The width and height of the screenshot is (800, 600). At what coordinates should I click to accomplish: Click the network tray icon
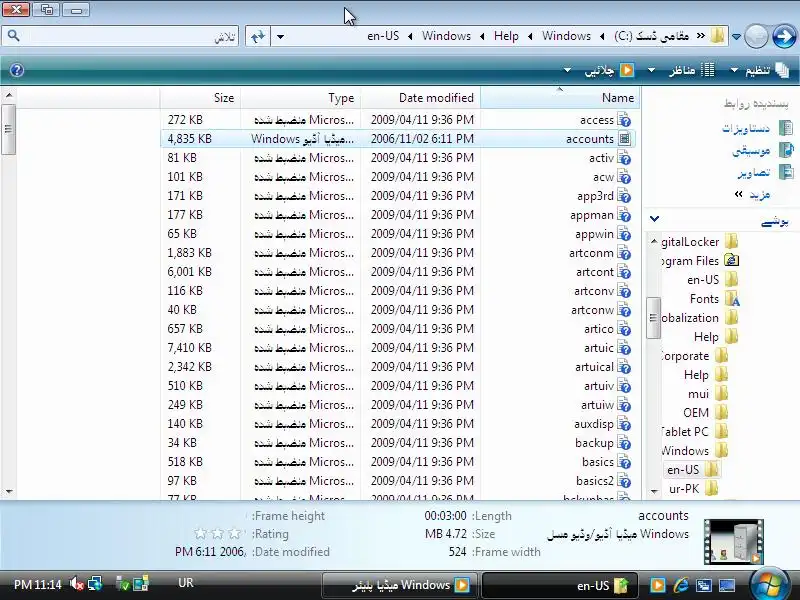94,583
